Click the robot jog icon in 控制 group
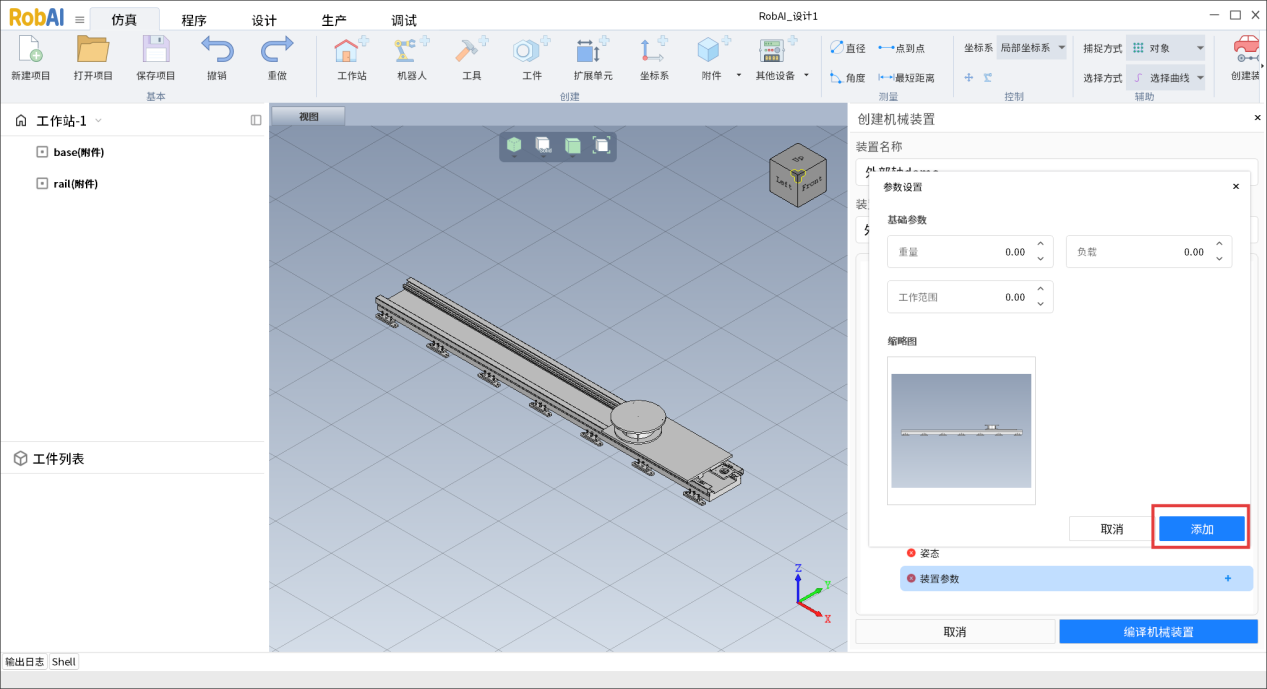This screenshot has height=689, width=1267. 988,77
